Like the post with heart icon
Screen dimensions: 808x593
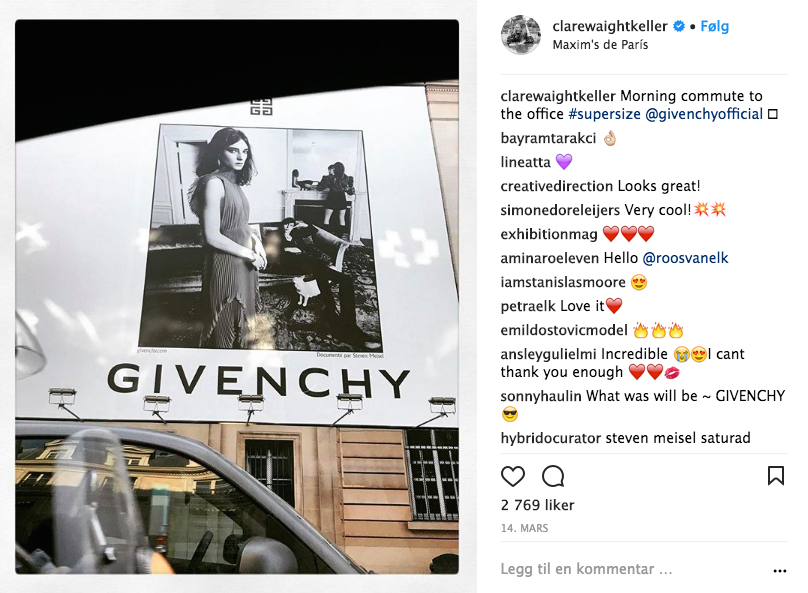point(513,476)
